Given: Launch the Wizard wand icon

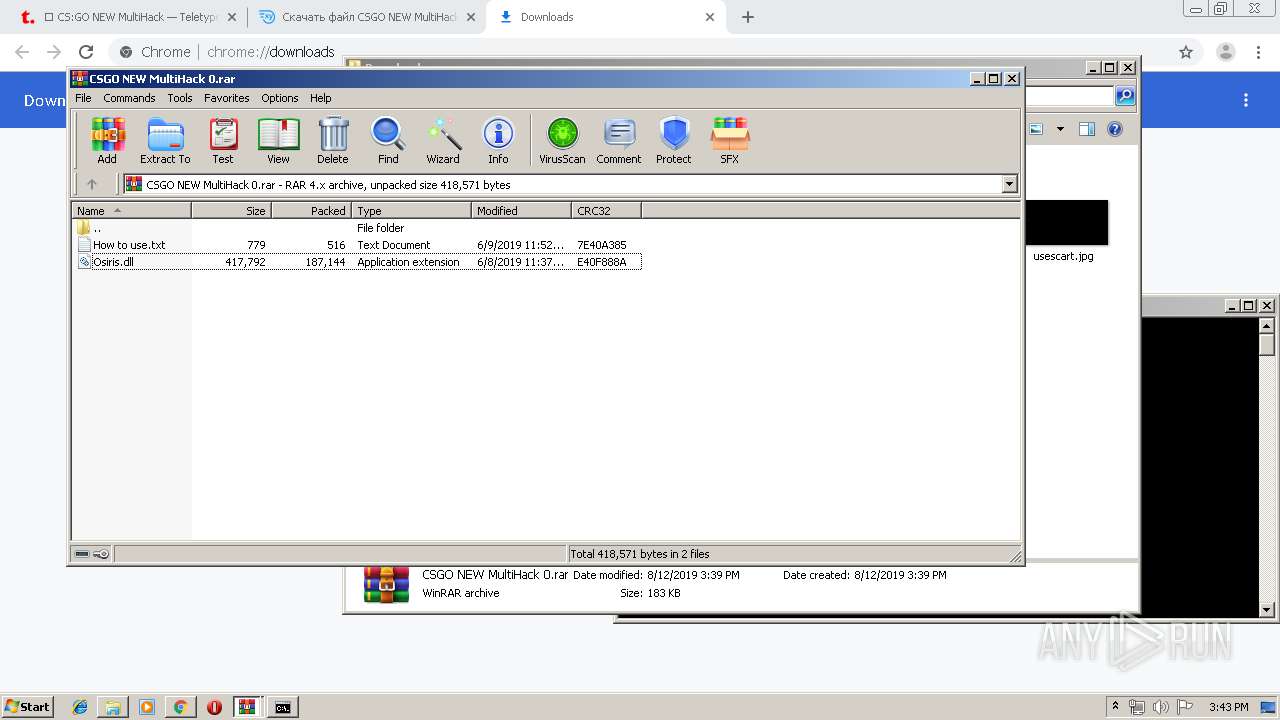Looking at the screenshot, I should pos(443,140).
